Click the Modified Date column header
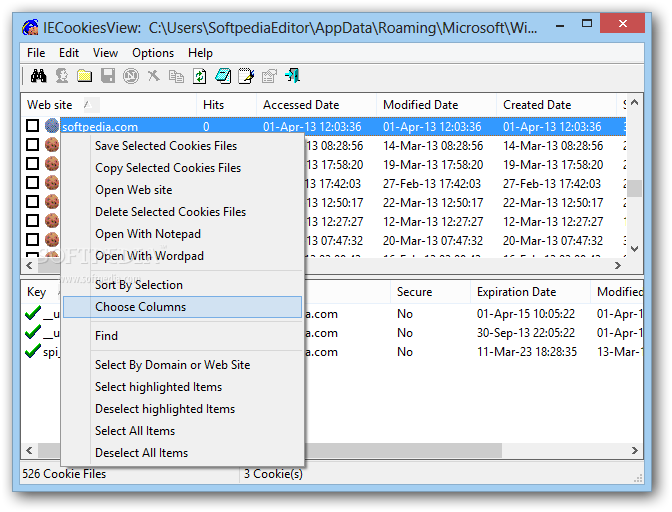The width and height of the screenshot is (672, 512). (x=436, y=105)
